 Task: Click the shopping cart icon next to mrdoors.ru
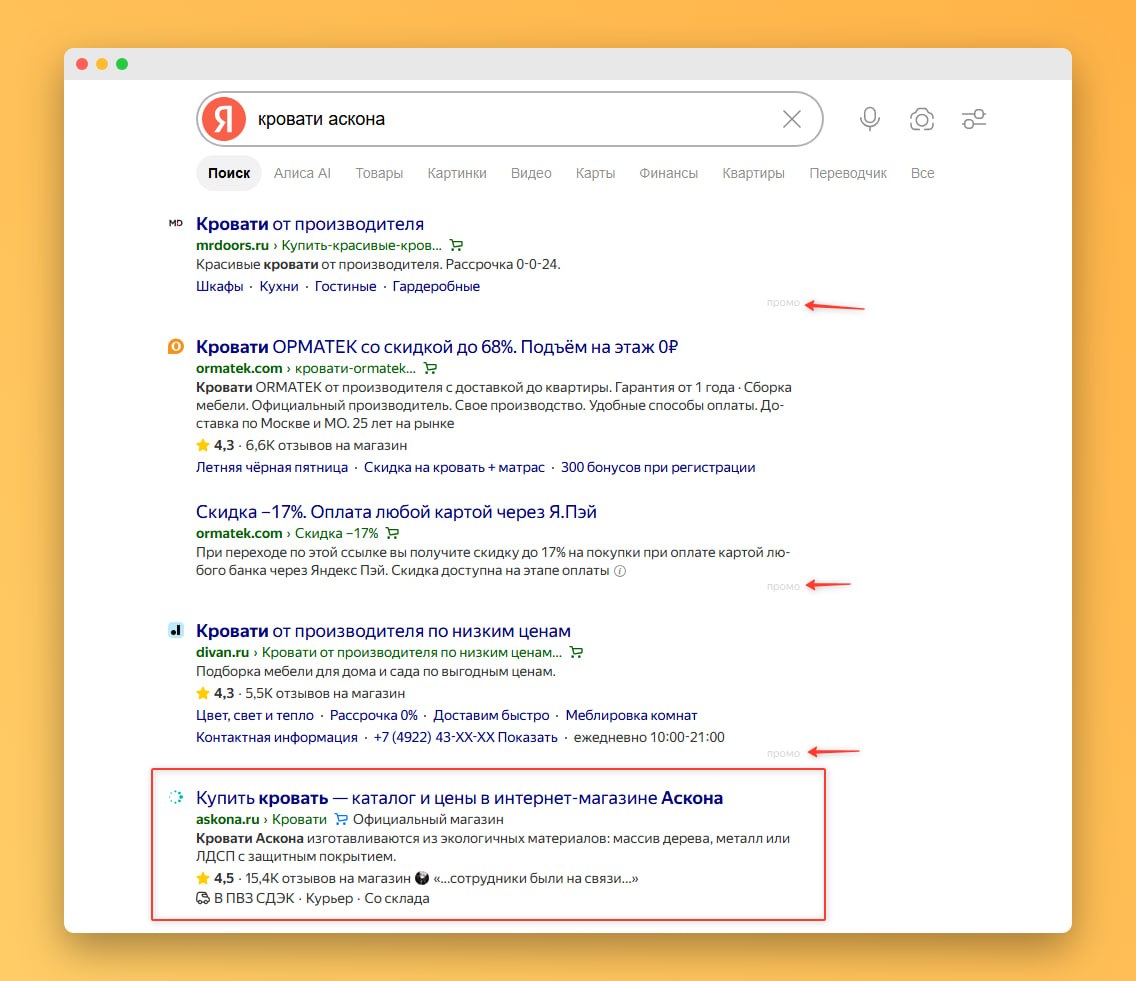(456, 245)
